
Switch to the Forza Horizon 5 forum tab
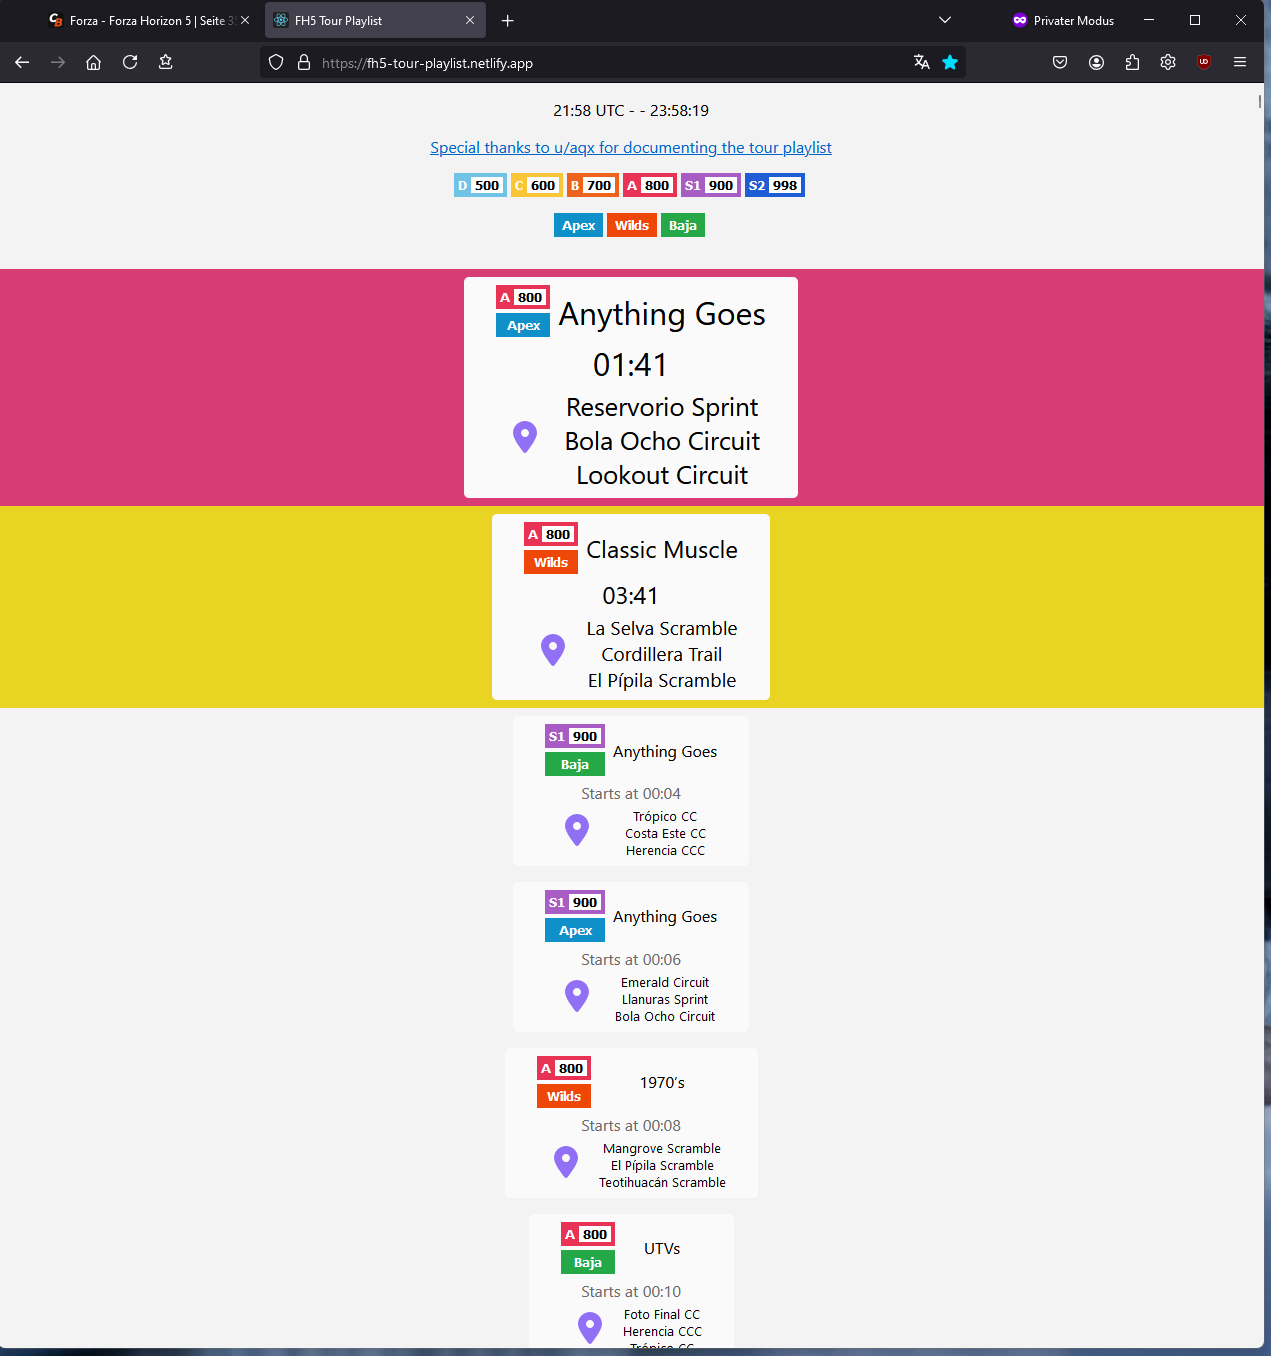tap(150, 20)
